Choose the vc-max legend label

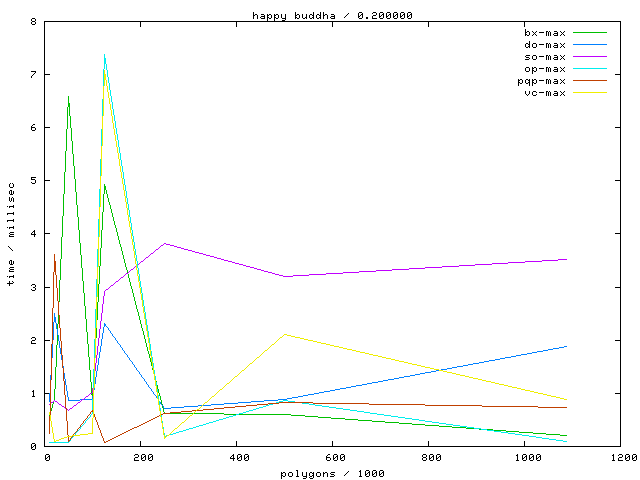pos(544,93)
